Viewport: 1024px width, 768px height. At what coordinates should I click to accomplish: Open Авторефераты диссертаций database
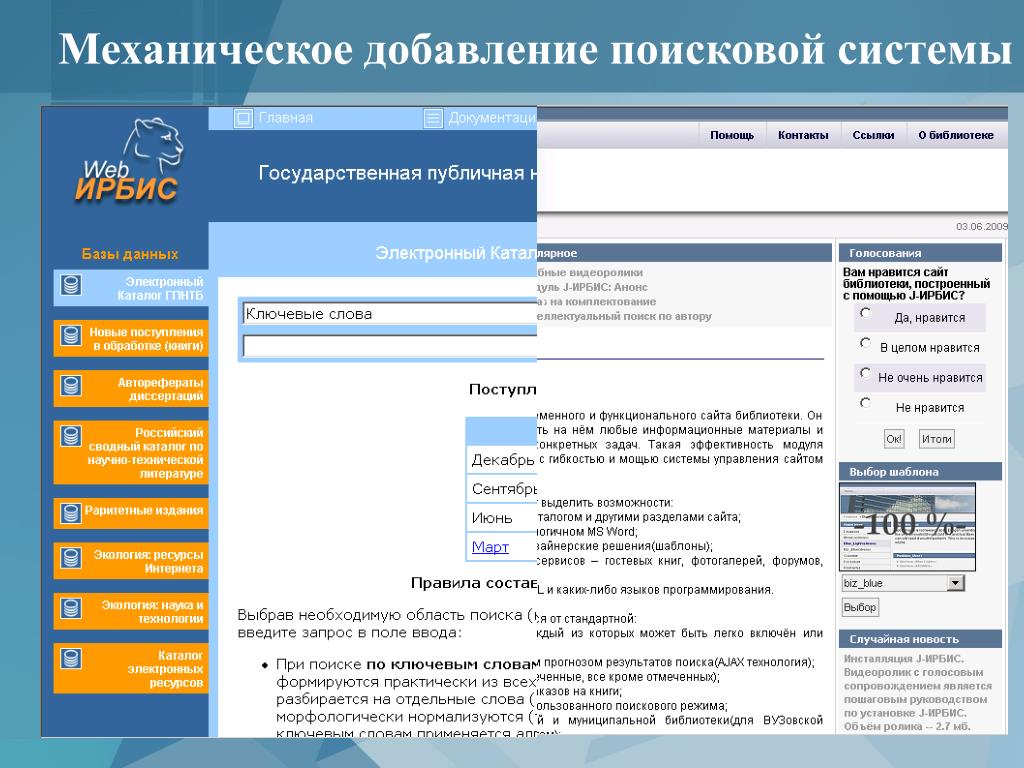click(131, 389)
